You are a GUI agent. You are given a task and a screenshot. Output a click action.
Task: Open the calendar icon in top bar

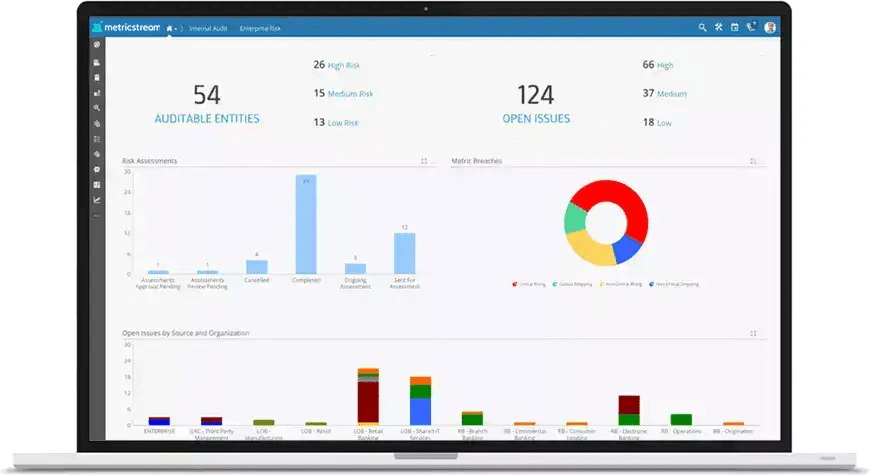(734, 28)
